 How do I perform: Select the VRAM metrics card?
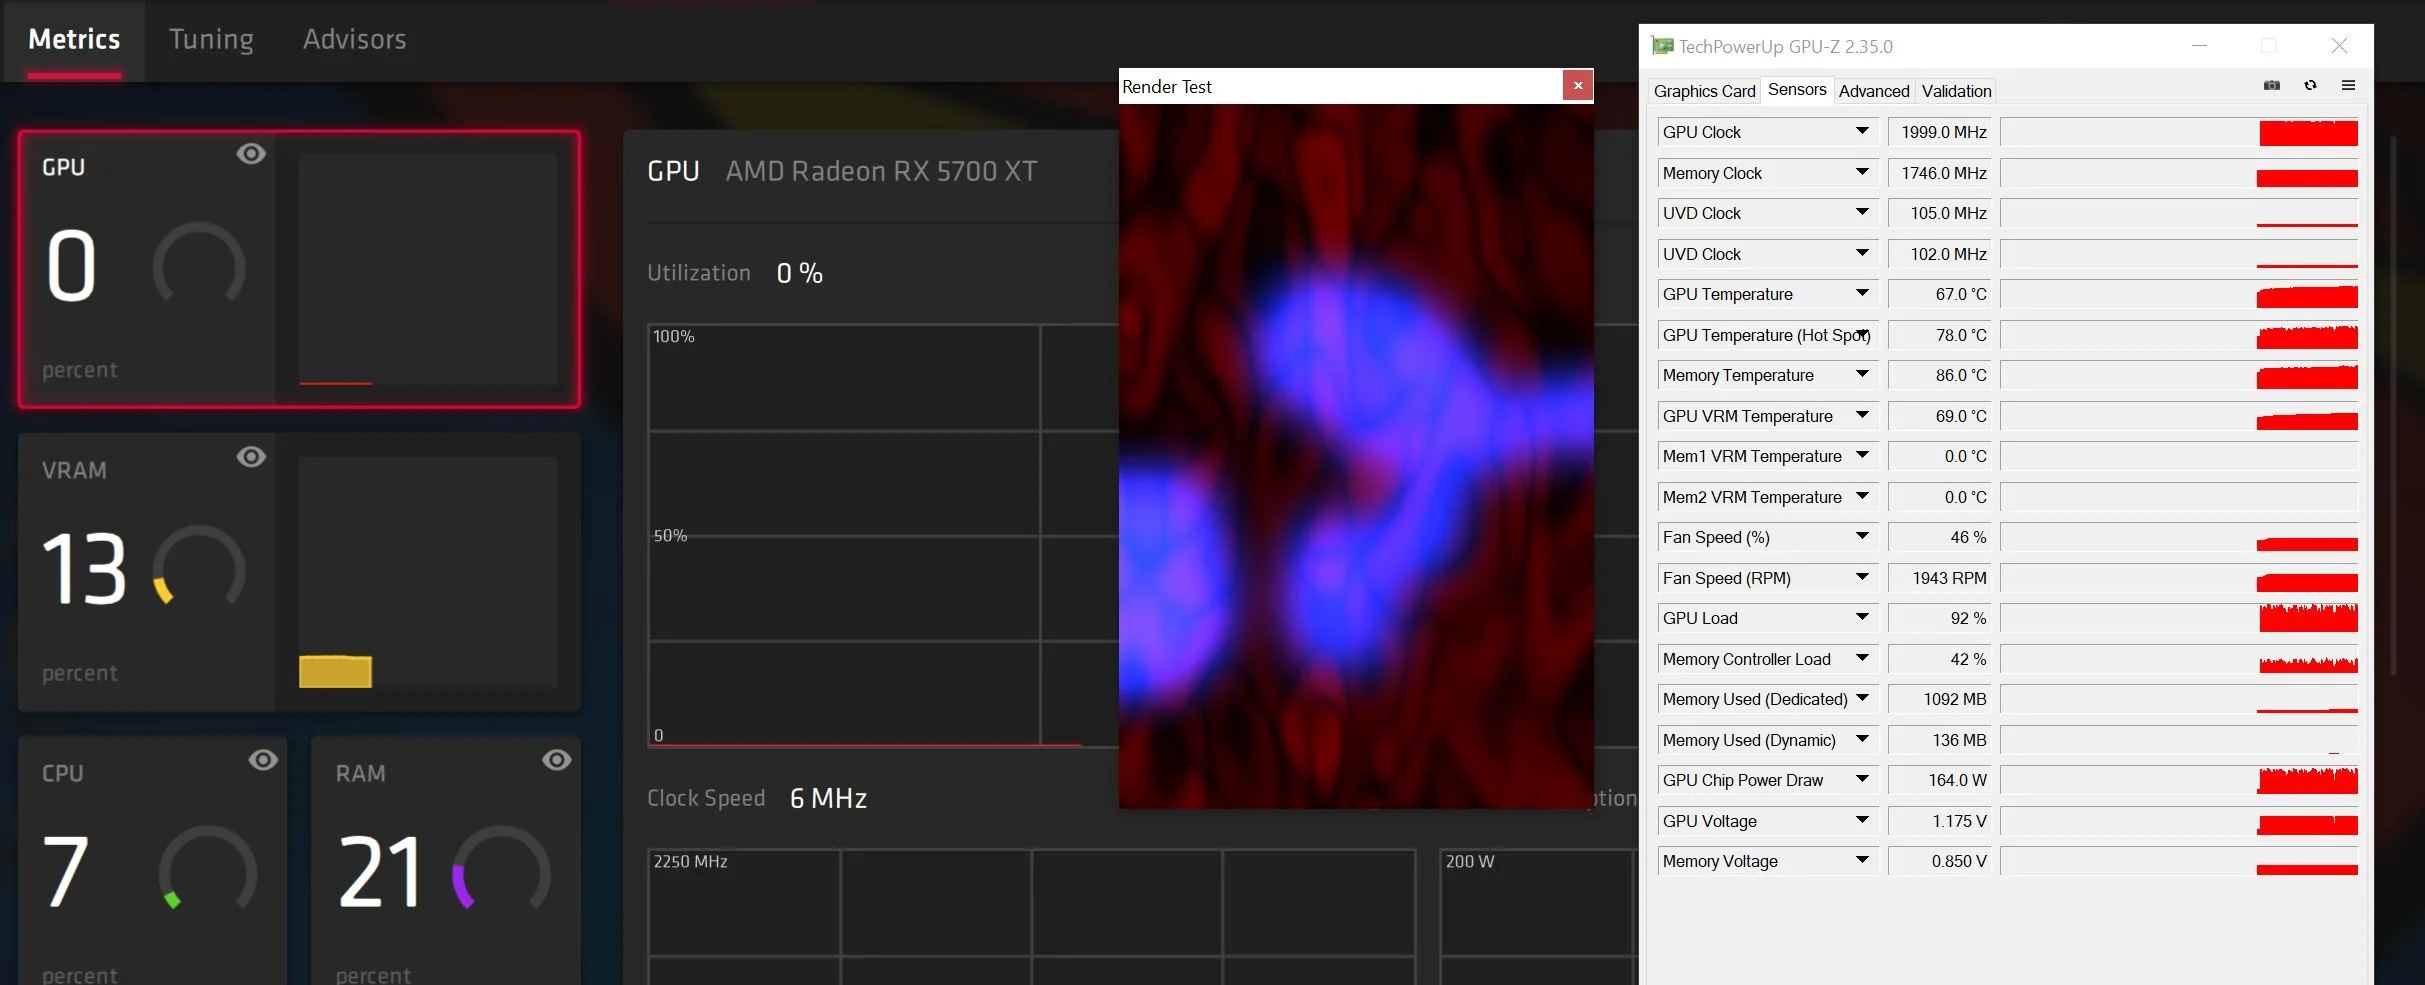coord(299,572)
